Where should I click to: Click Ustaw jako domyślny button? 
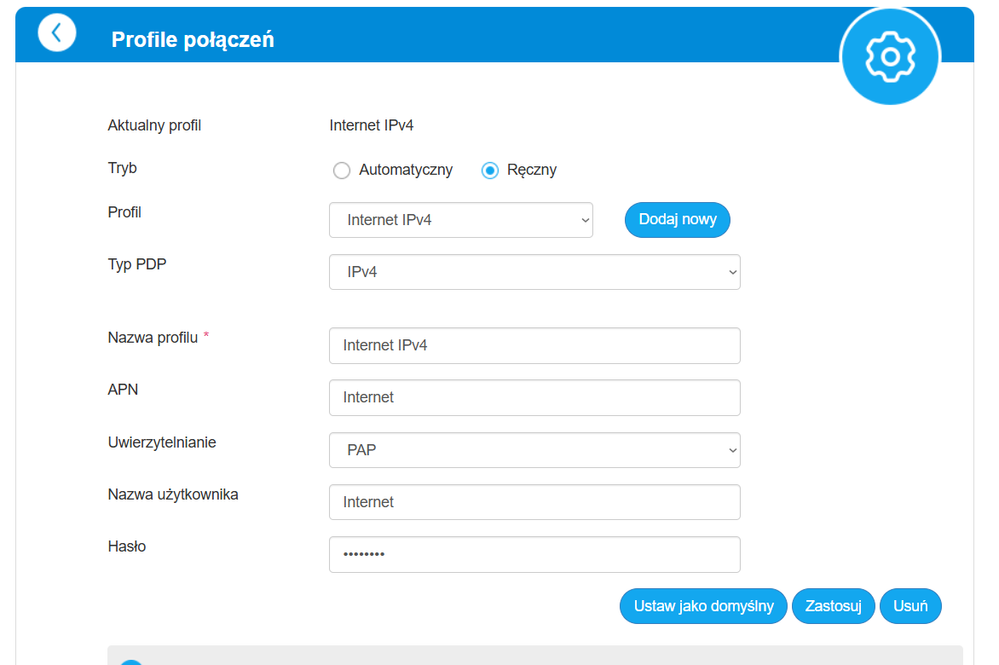click(703, 606)
